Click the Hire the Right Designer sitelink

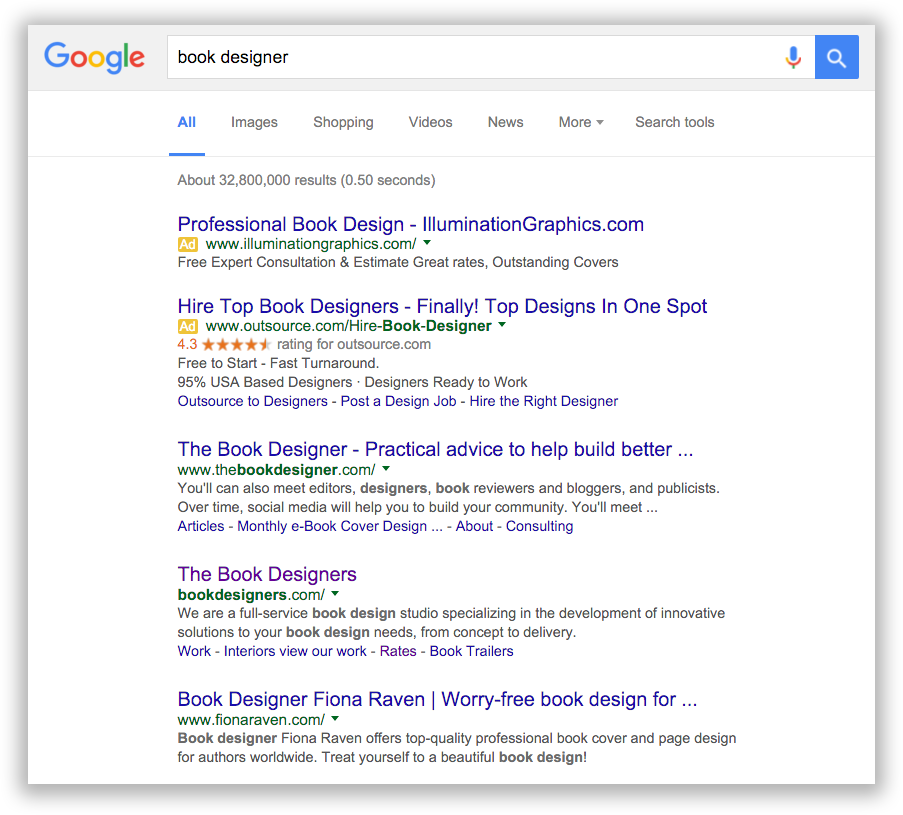click(543, 401)
